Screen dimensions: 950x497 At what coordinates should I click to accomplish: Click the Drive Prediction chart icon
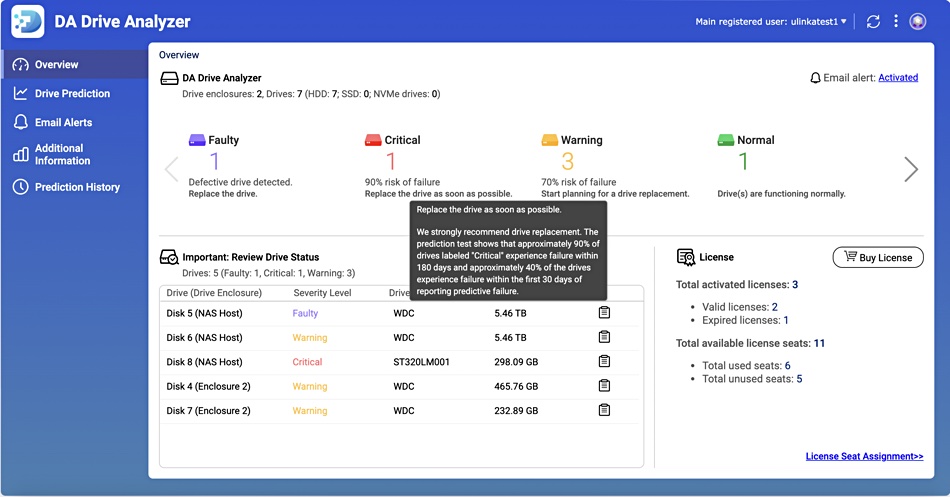pyautogui.click(x=21, y=93)
